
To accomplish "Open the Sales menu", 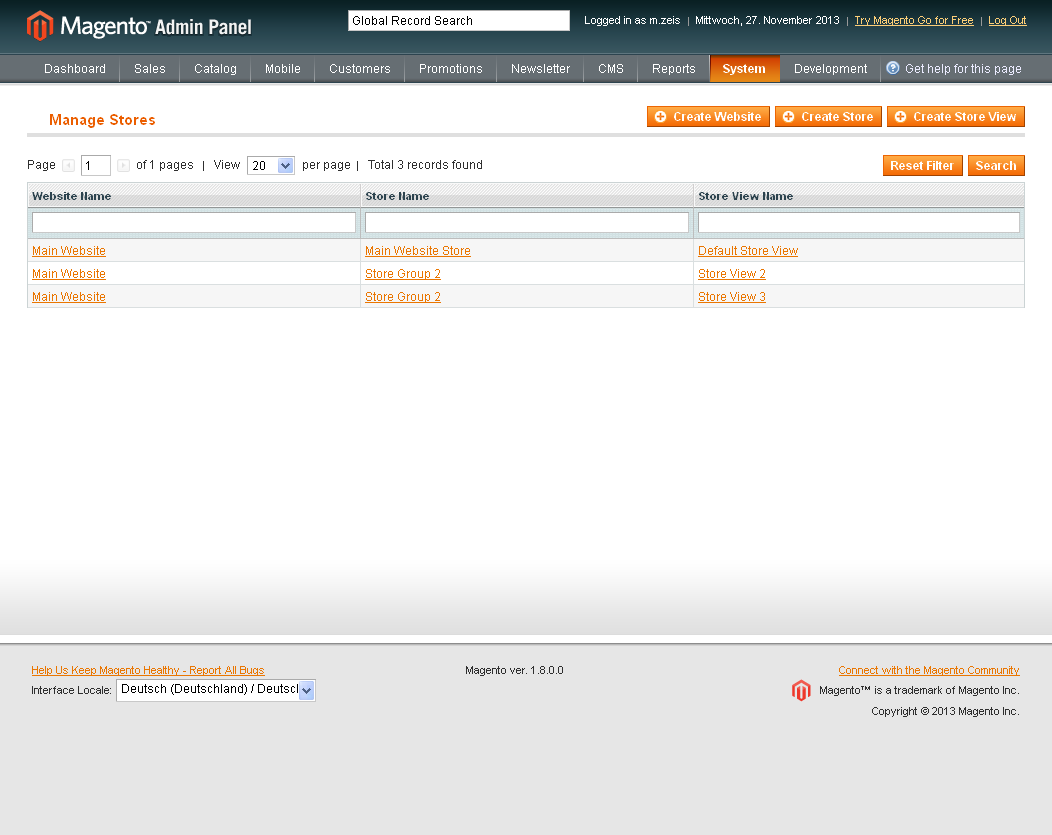I will tap(150, 68).
